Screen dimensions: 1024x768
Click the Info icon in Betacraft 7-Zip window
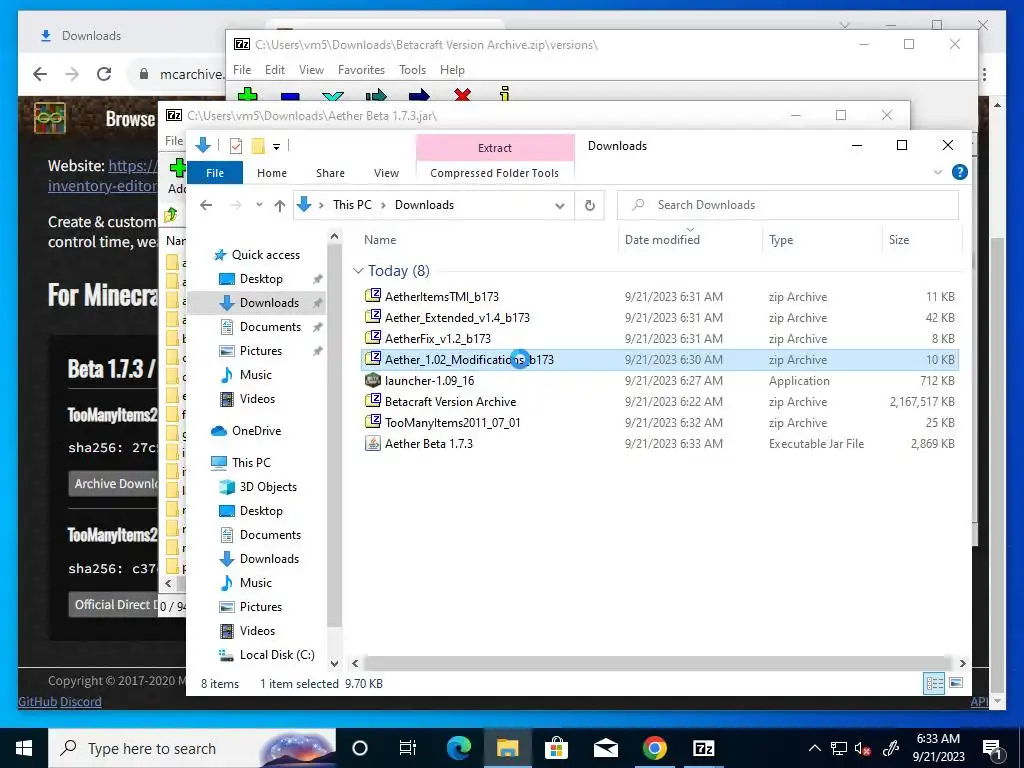(x=504, y=94)
